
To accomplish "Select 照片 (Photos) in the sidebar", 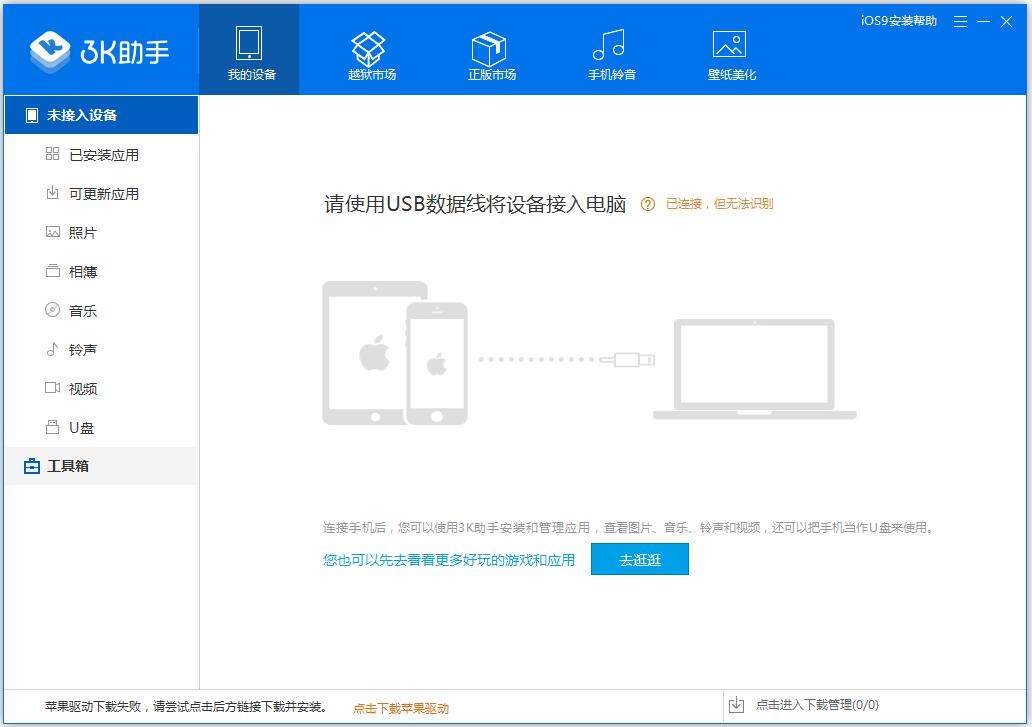I will pyautogui.click(x=82, y=232).
